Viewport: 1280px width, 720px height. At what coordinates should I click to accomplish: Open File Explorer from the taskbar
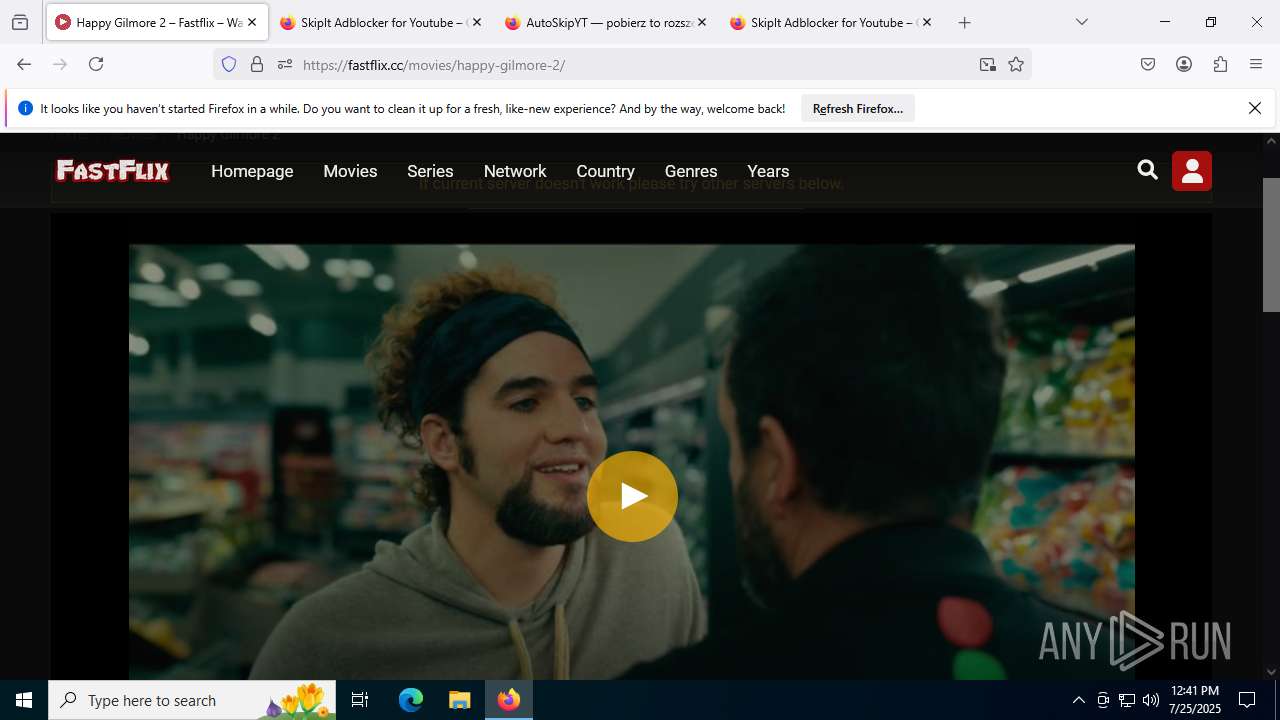459,700
